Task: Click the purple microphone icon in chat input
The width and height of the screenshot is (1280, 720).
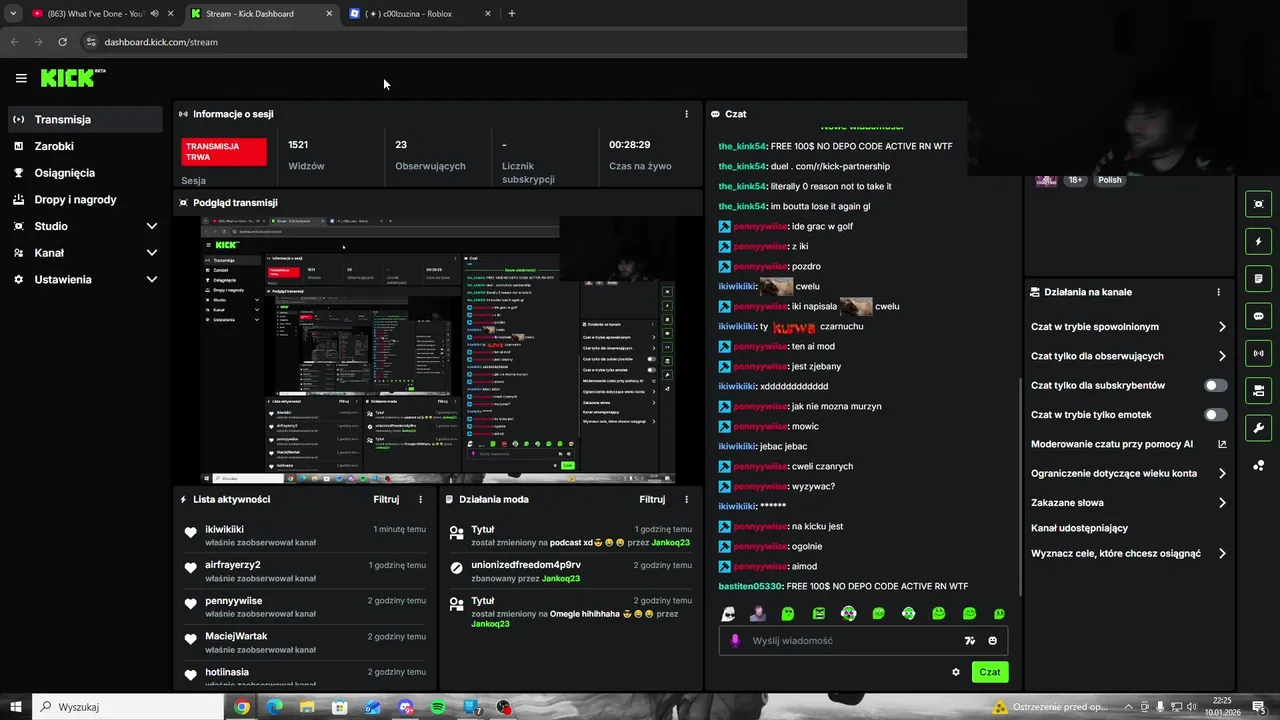Action: [735, 641]
